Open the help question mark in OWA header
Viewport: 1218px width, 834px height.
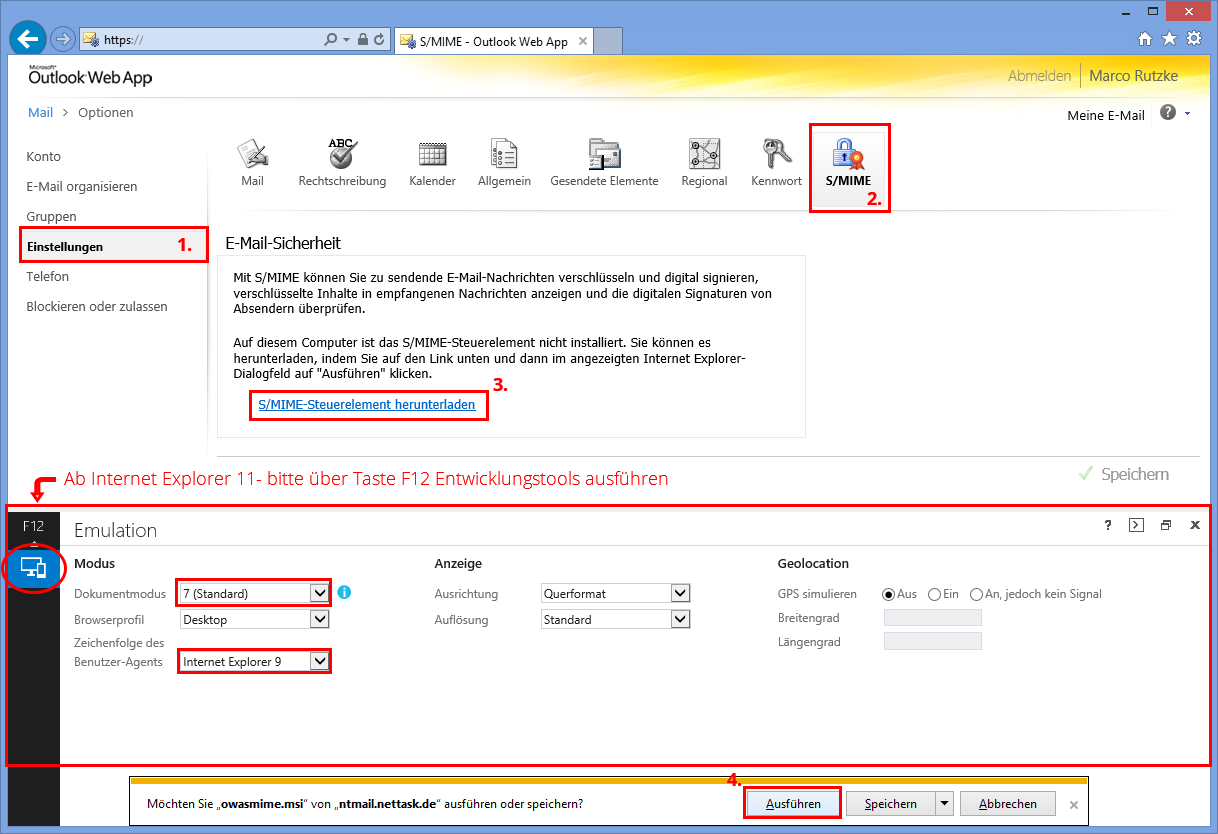1167,113
